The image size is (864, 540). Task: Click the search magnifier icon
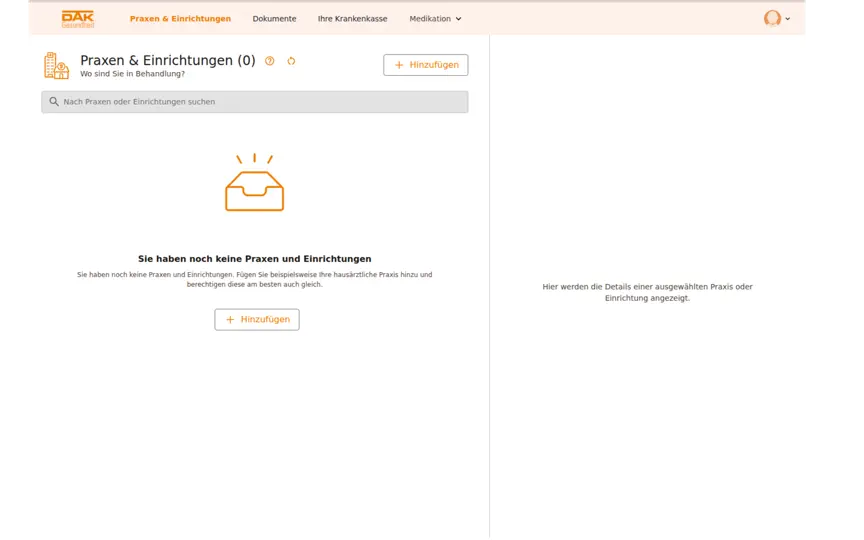[54, 101]
